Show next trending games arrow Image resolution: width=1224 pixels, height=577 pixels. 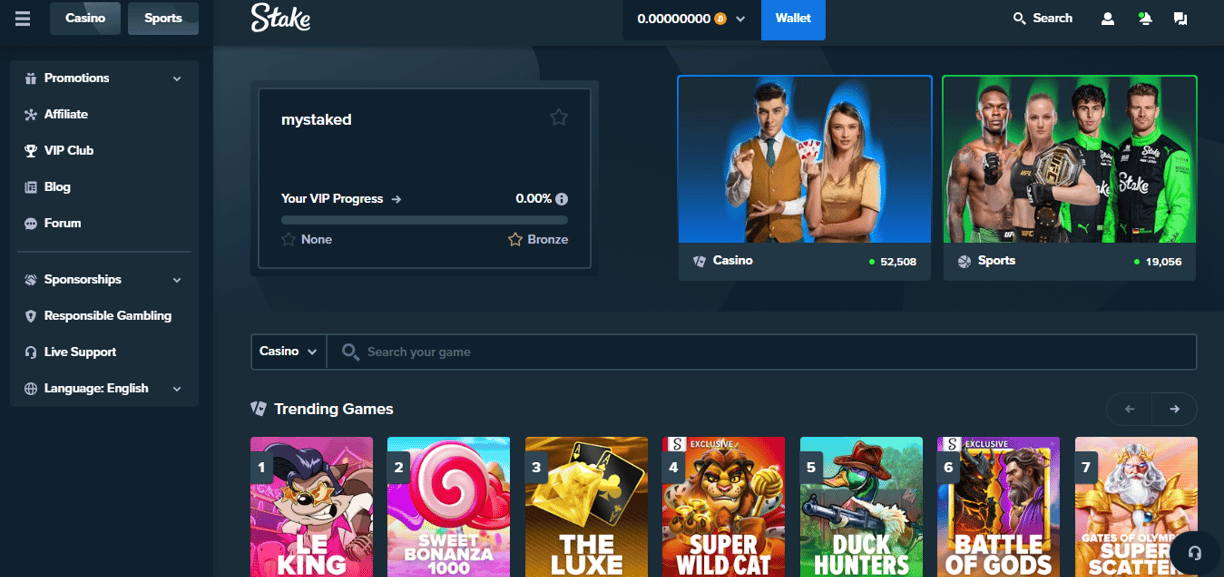tap(1175, 409)
